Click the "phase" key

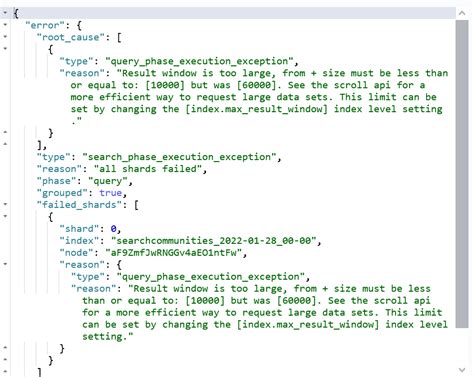pyautogui.click(x=57, y=181)
